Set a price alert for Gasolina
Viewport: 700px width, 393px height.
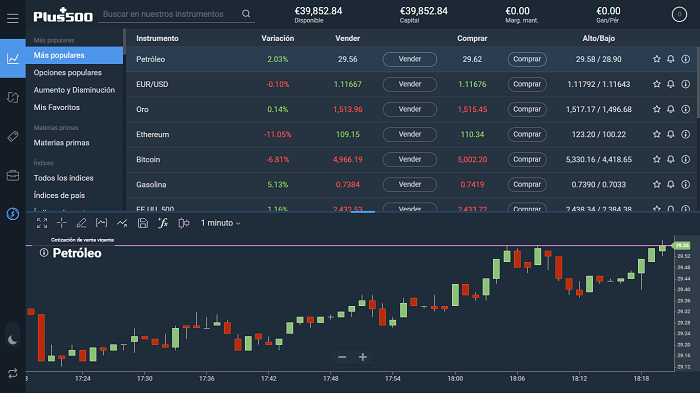coord(671,184)
